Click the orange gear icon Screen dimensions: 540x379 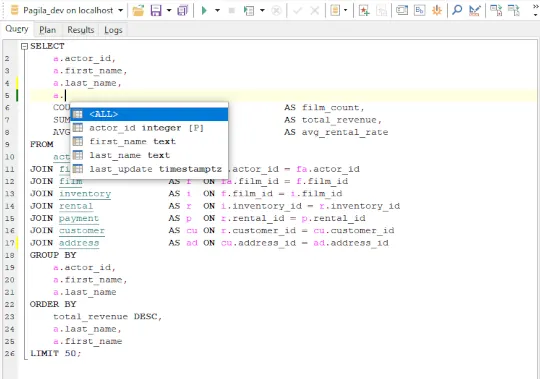(437, 11)
